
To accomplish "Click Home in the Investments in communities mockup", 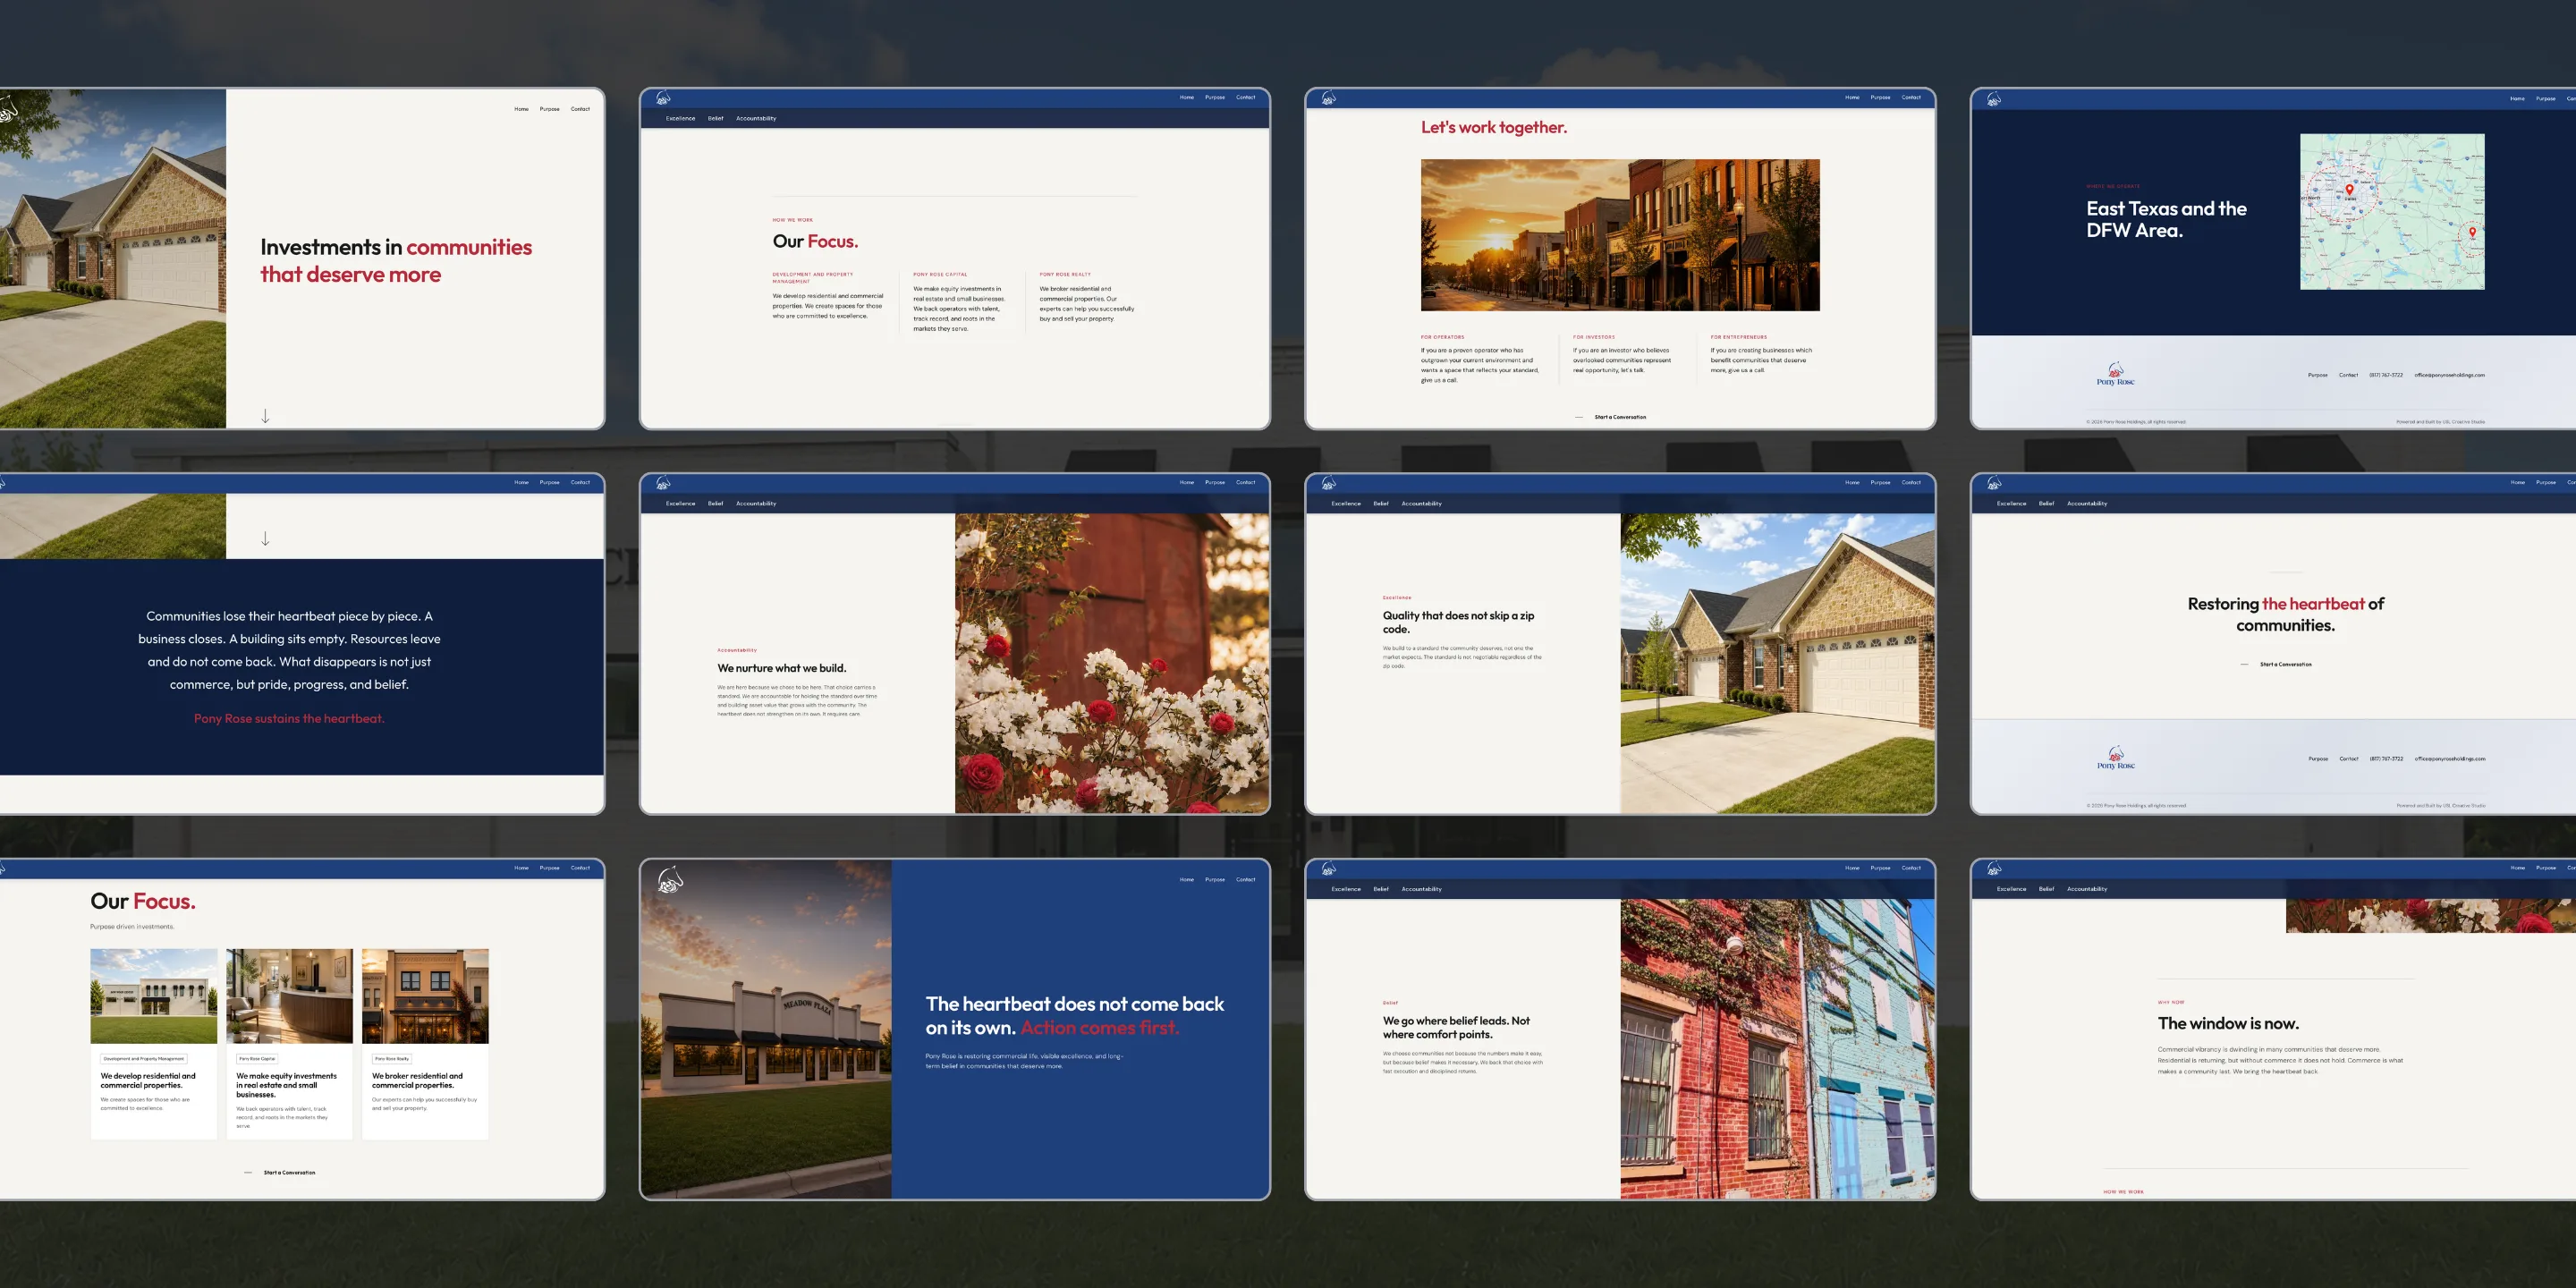I will (521, 109).
